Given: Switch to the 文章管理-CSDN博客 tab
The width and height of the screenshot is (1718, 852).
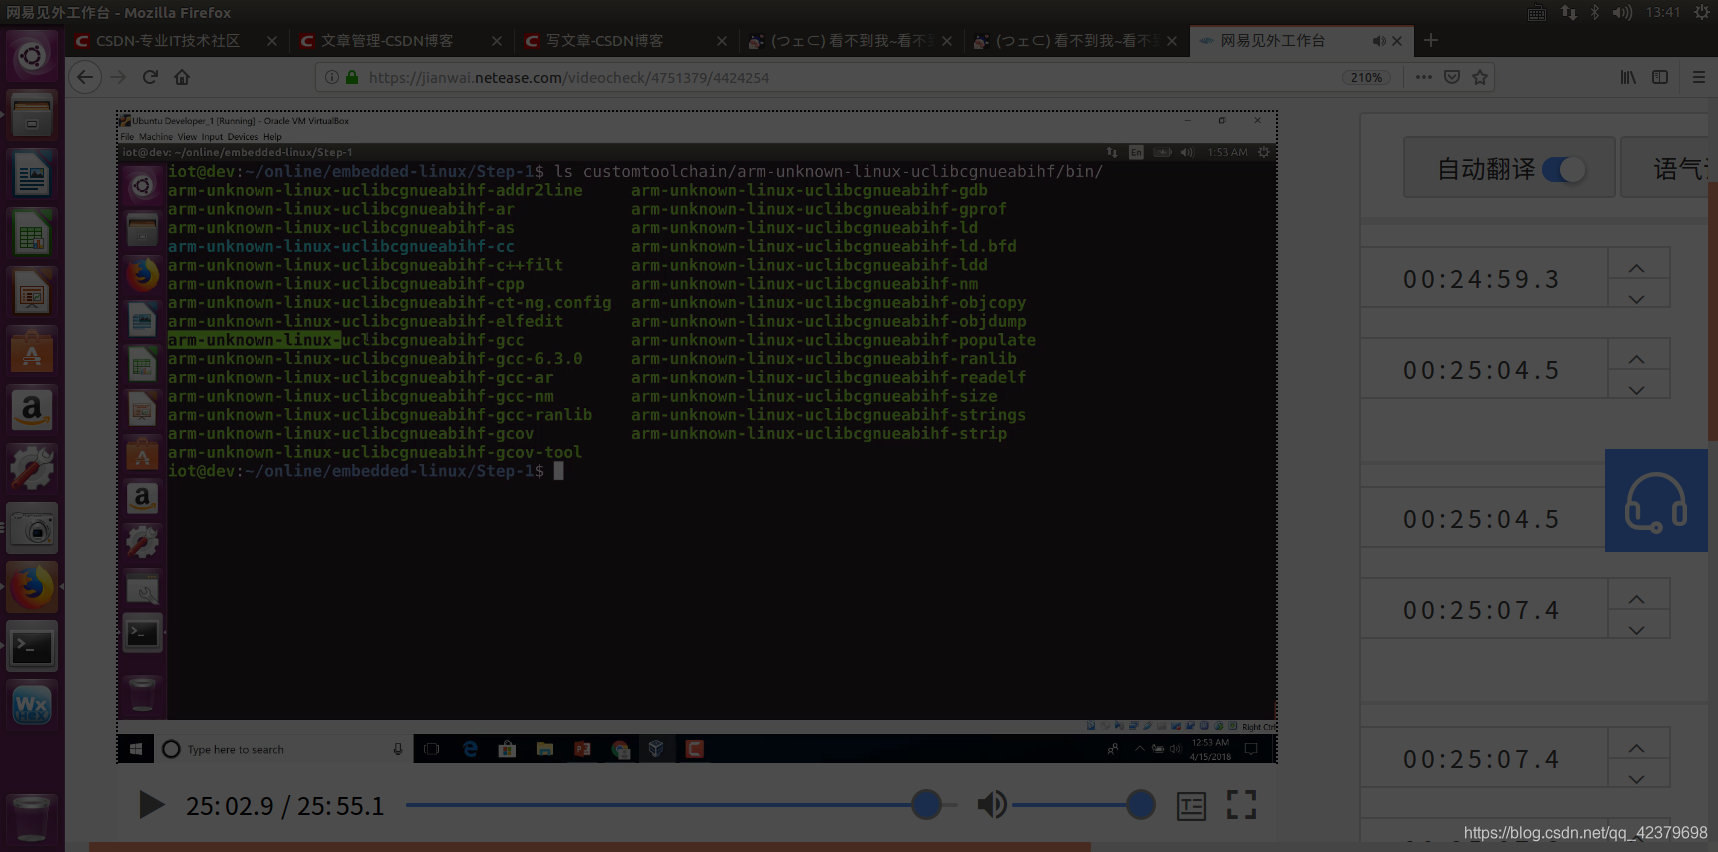Looking at the screenshot, I should point(387,41).
